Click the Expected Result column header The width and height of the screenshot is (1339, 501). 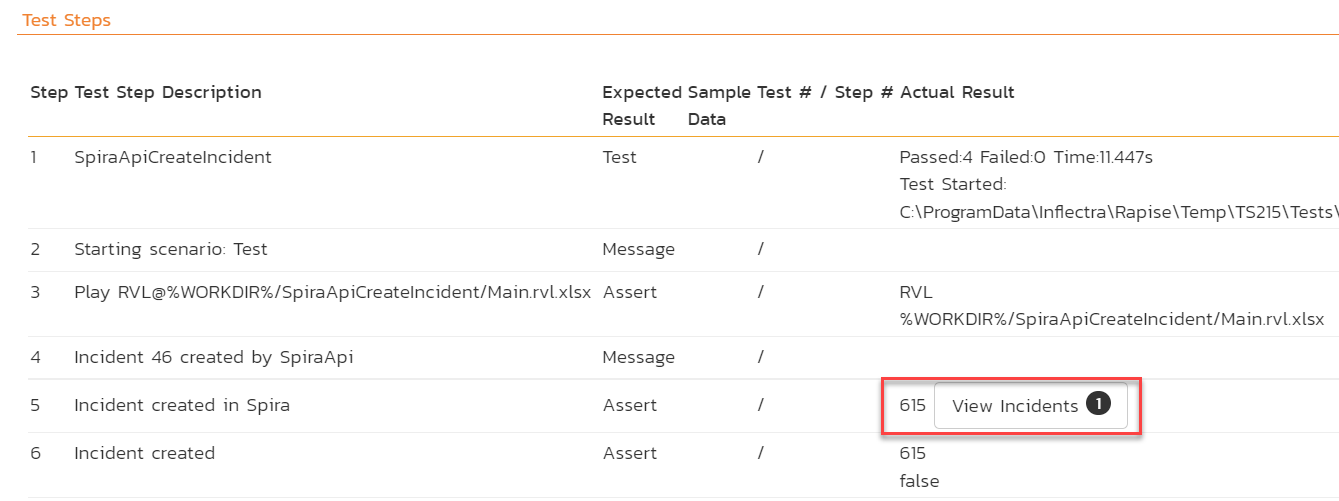tap(641, 105)
